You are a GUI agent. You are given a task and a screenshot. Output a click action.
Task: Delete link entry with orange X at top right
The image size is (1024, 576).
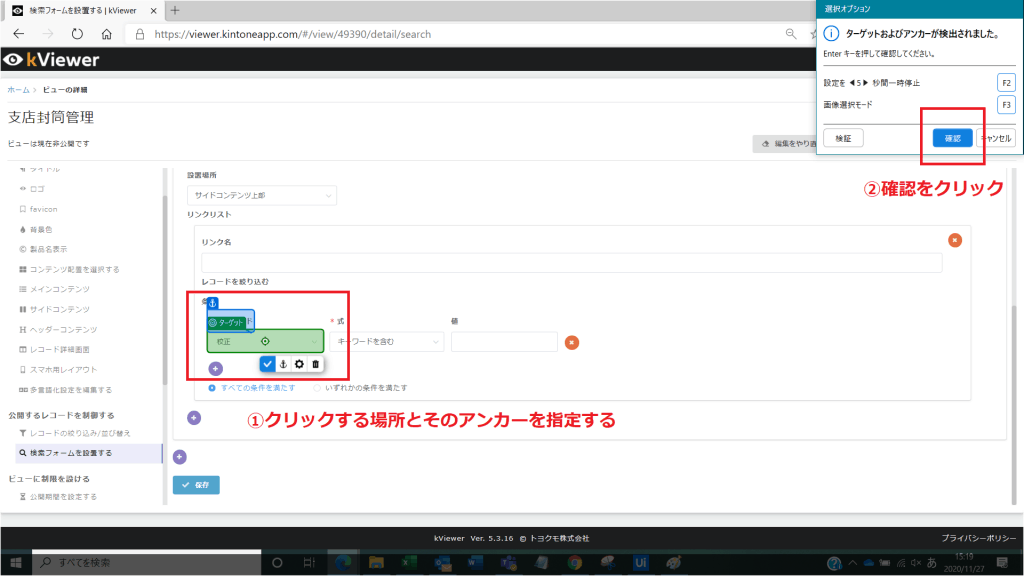click(x=954, y=240)
